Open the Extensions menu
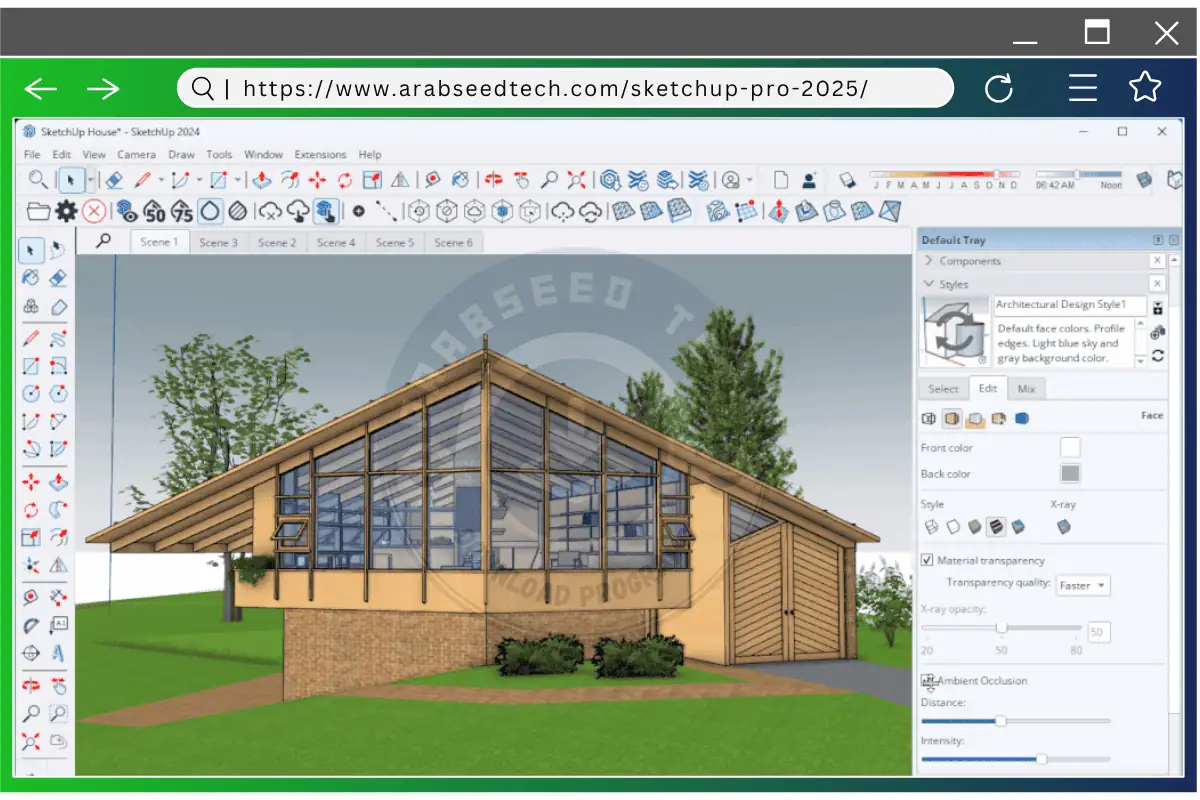Screen dimensions: 1200x800 click(x=320, y=155)
